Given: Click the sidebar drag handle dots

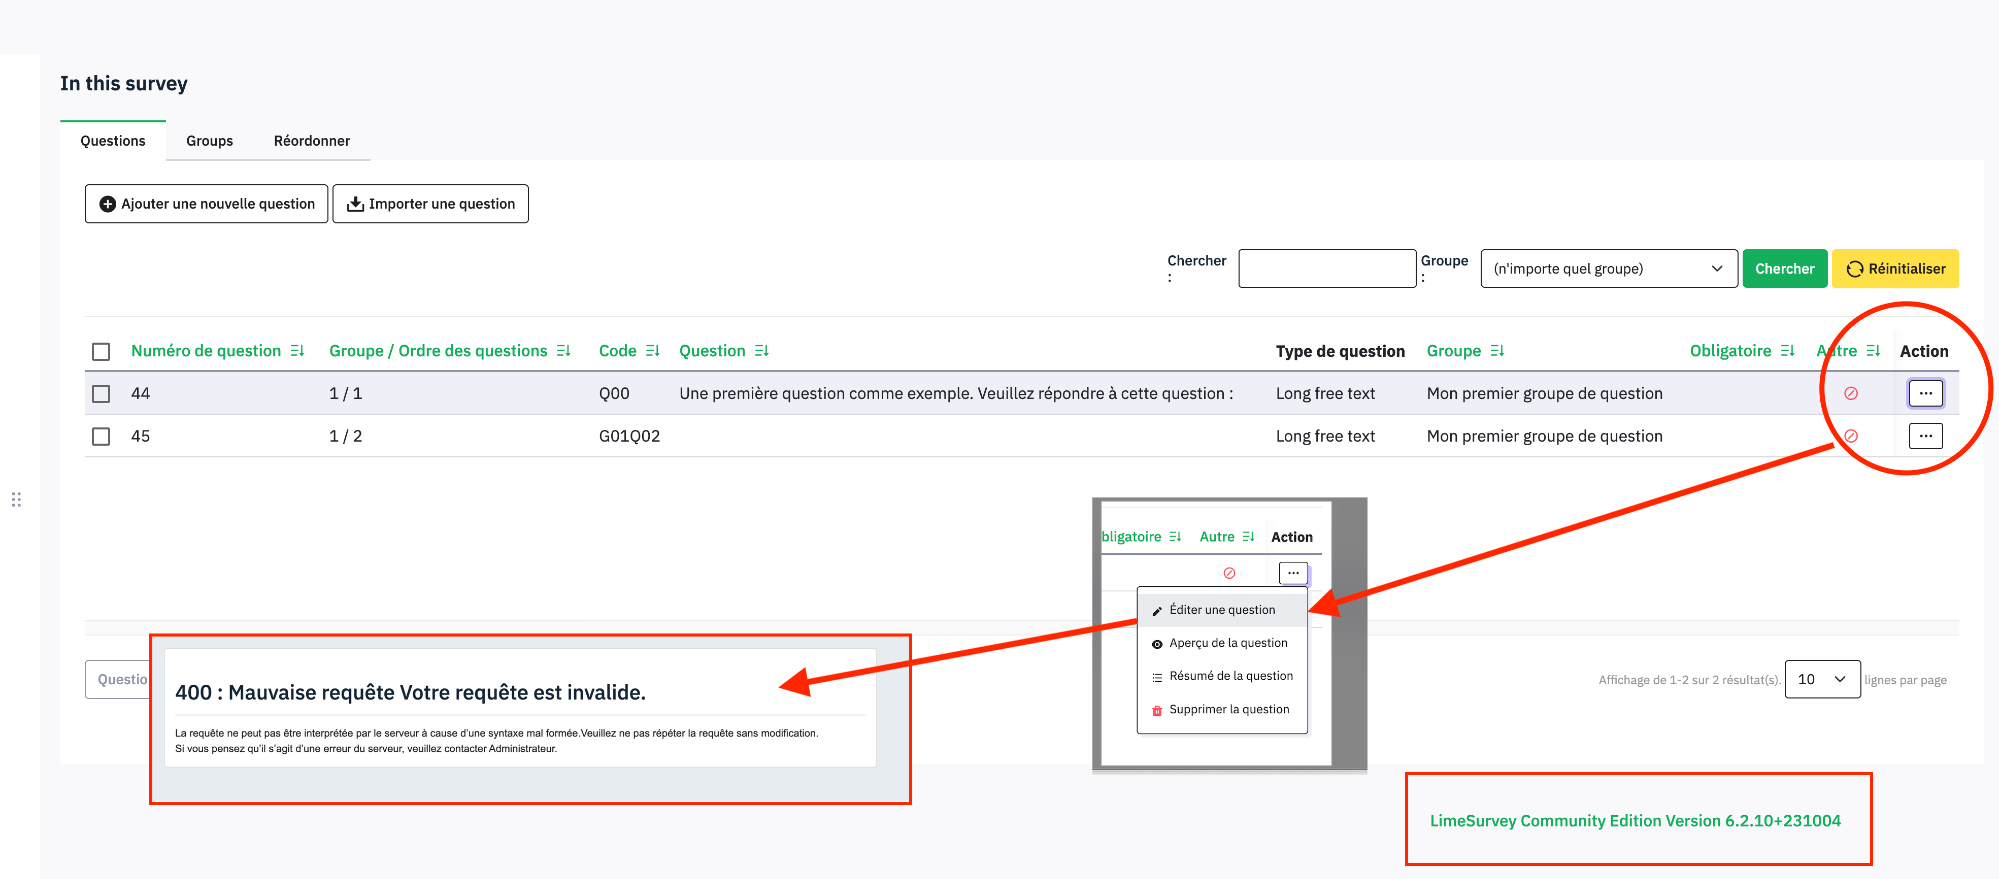Looking at the screenshot, I should pos(16,499).
